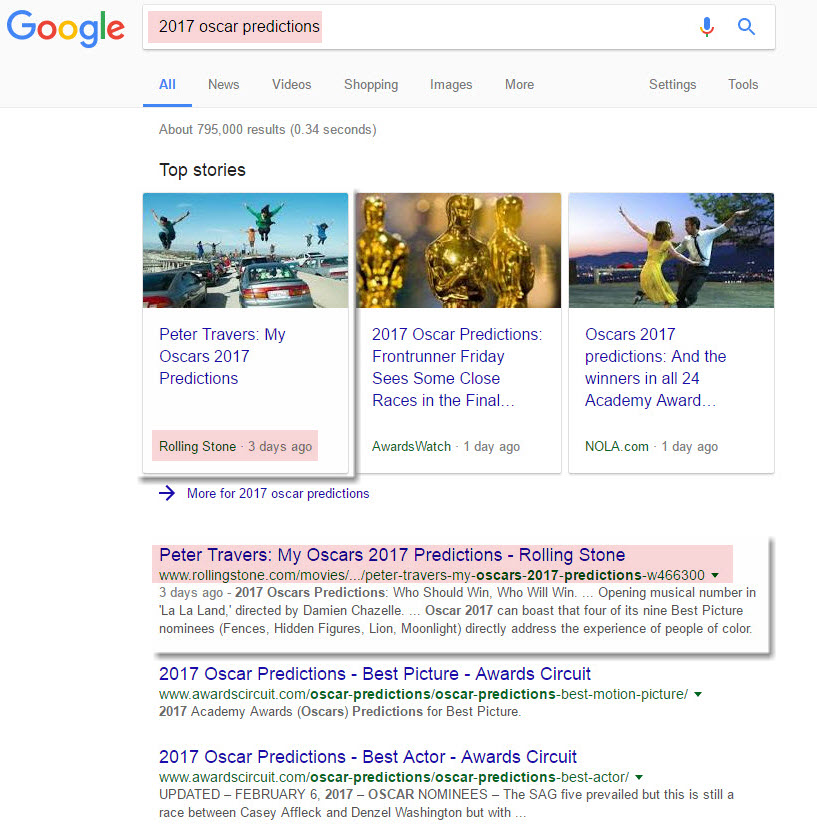817x828 pixels.
Task: Start voice search with the microphone icon
Action: coord(707,26)
